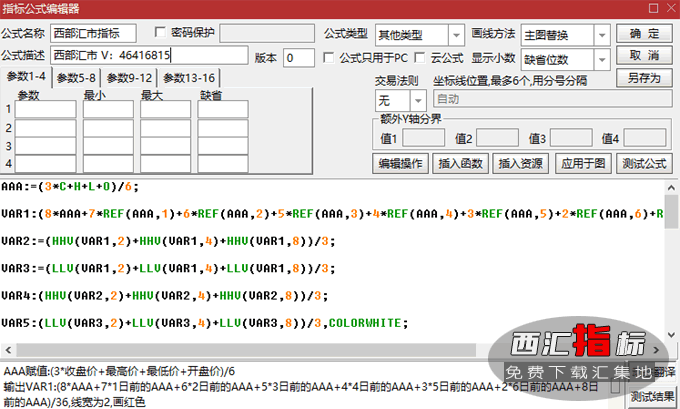
Task: Switch to the 参数5-8 tab
Action: click(76, 78)
